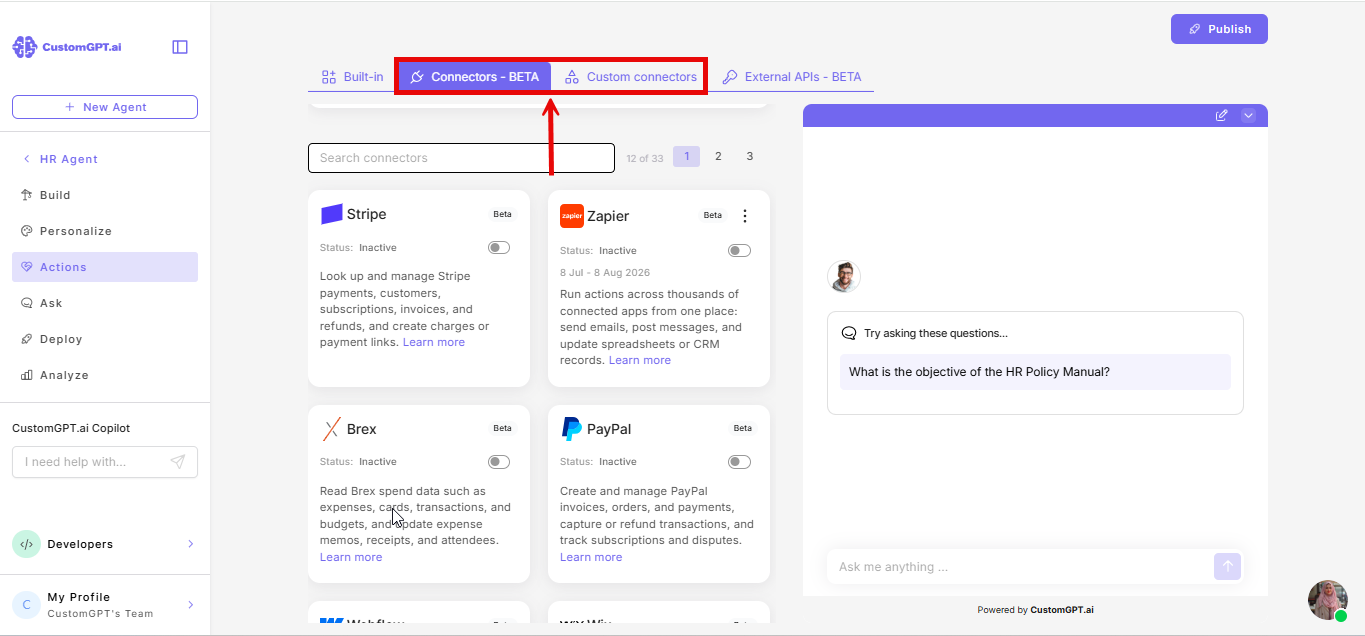Create a New Agent
The width and height of the screenshot is (1365, 636).
[x=105, y=107]
